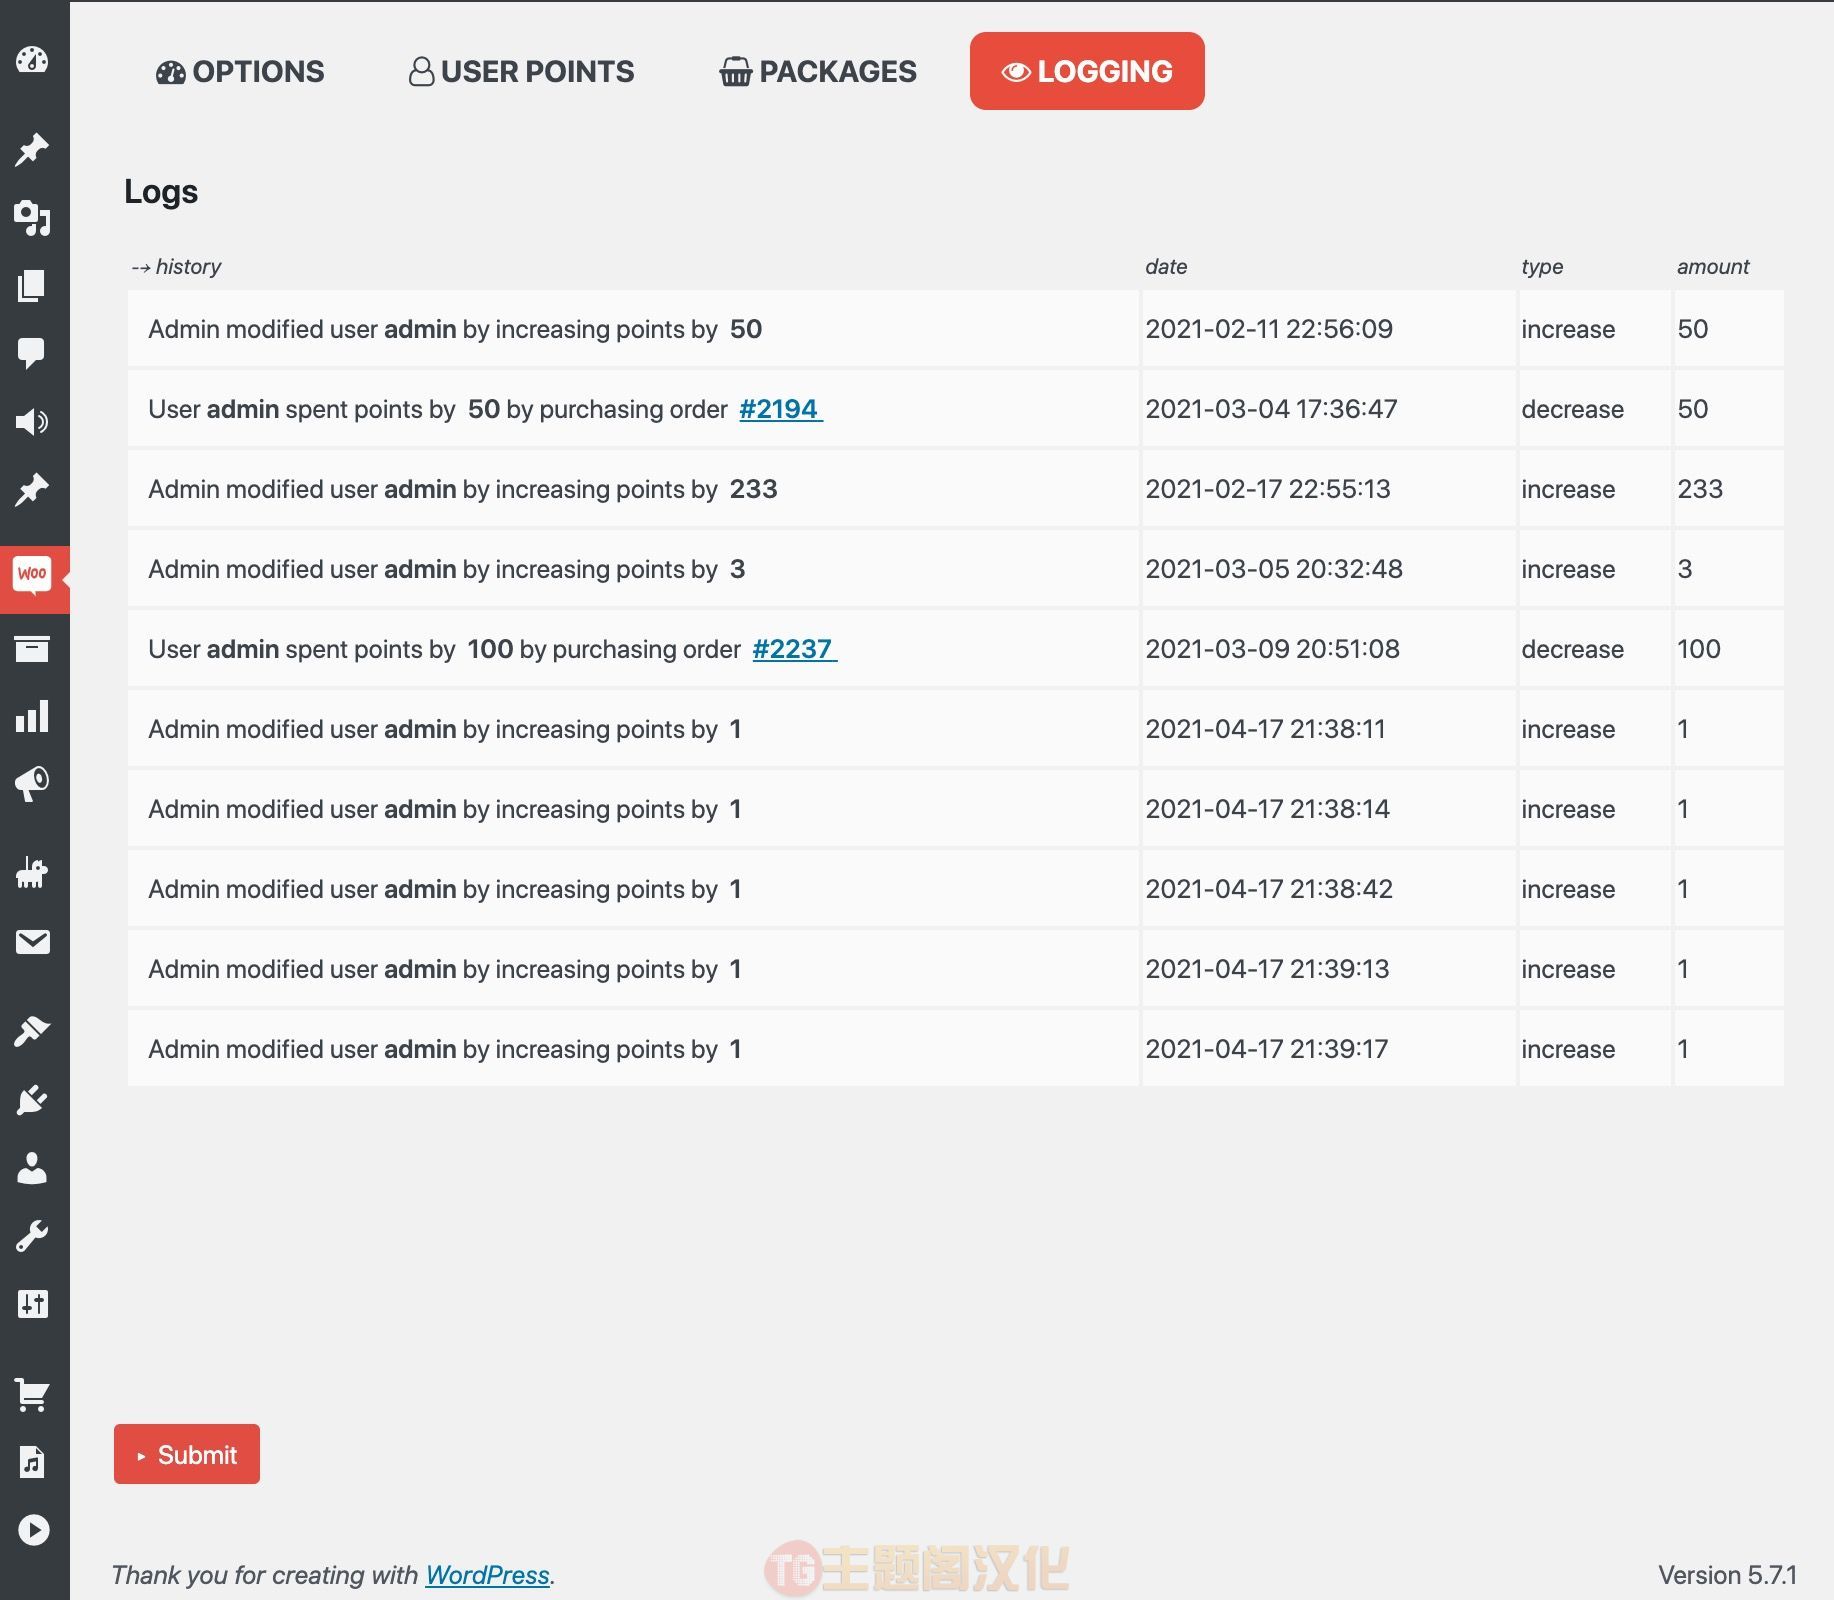Click the Version 5.7.1 footer text
Screen dimensions: 1834x1600
1727,1575
